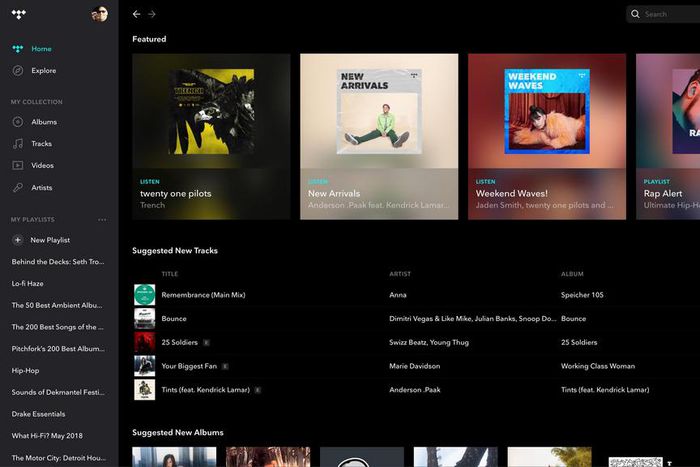Open The 50 Best Ambient Albu... playlist

pyautogui.click(x=57, y=305)
